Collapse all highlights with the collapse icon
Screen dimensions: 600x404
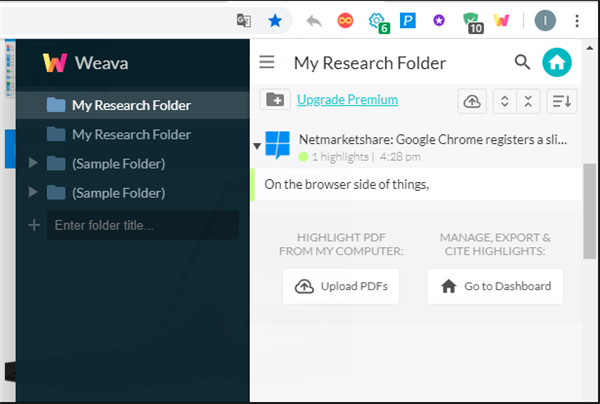pos(528,100)
